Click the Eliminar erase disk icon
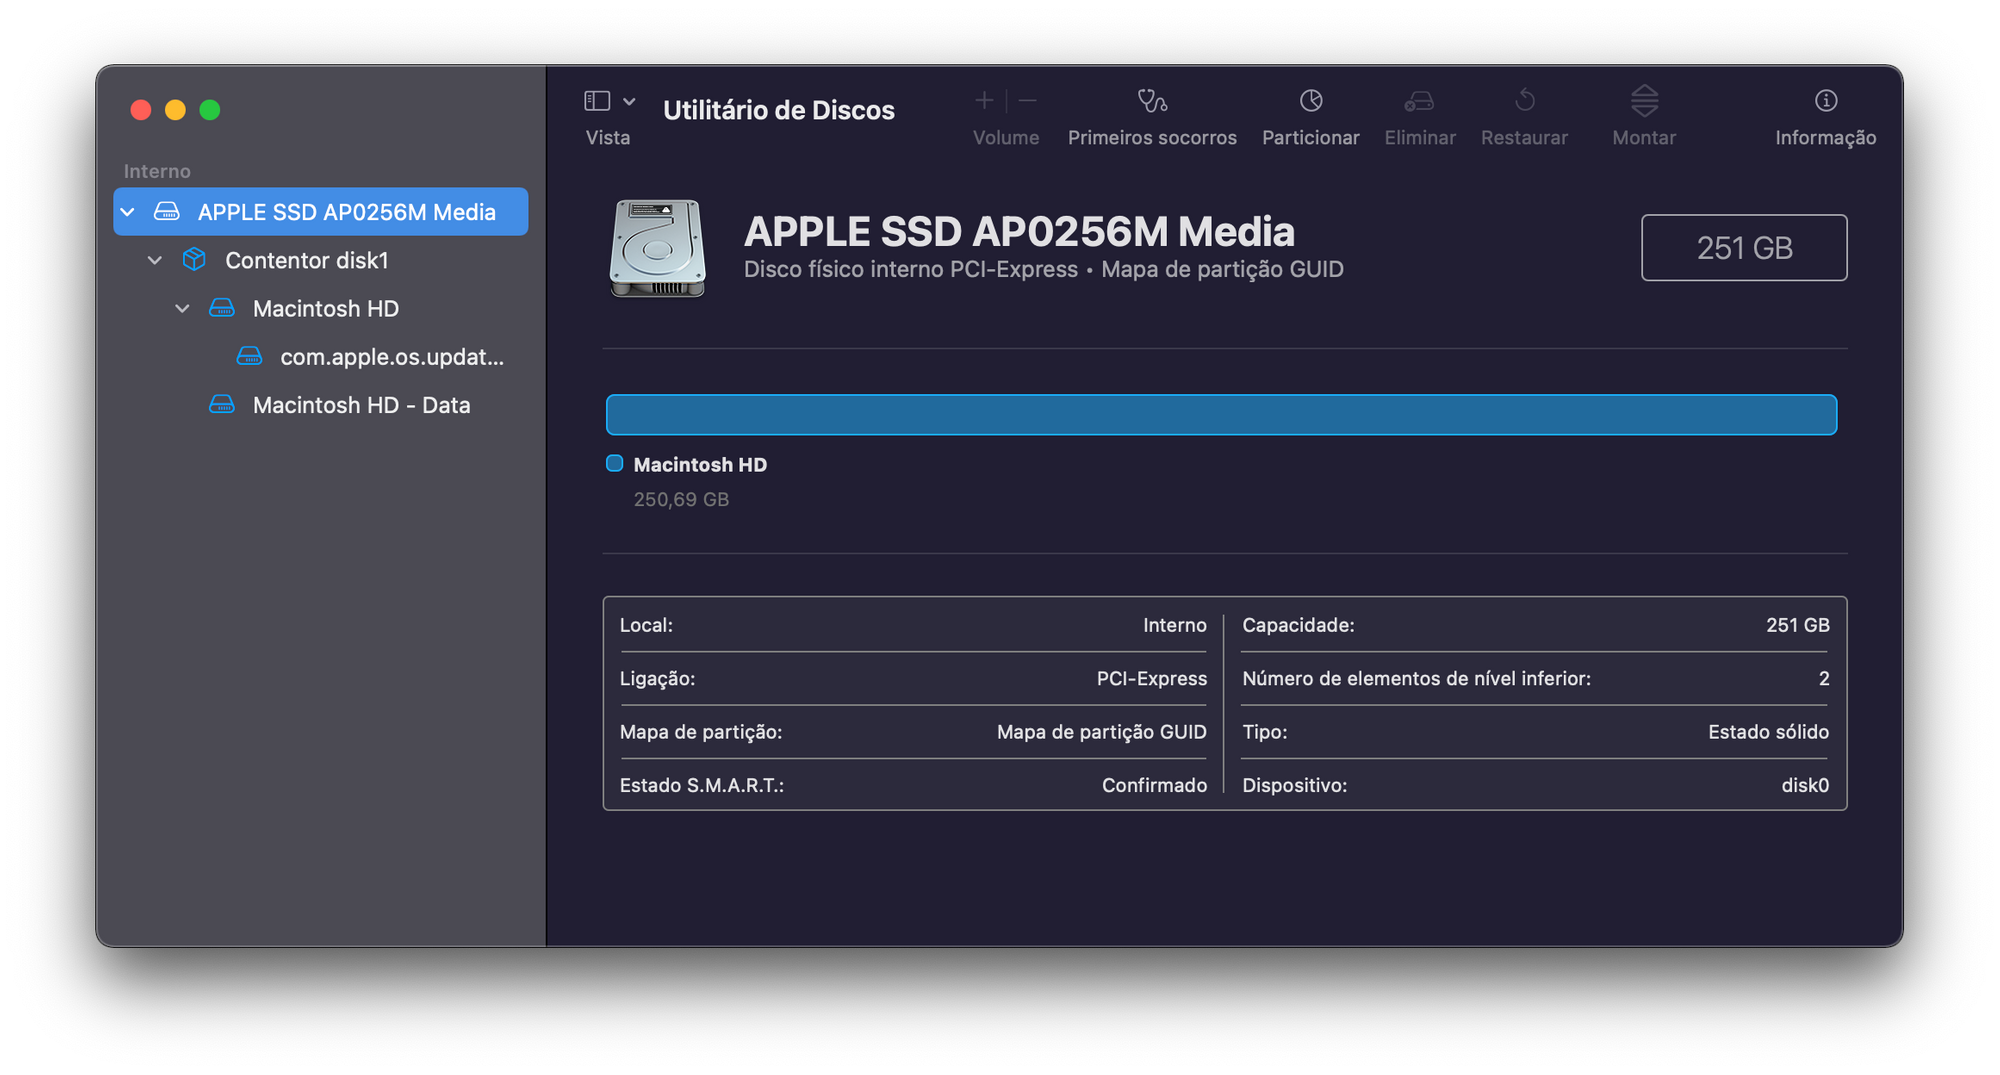This screenshot has width=2000, height=1075. (x=1419, y=100)
